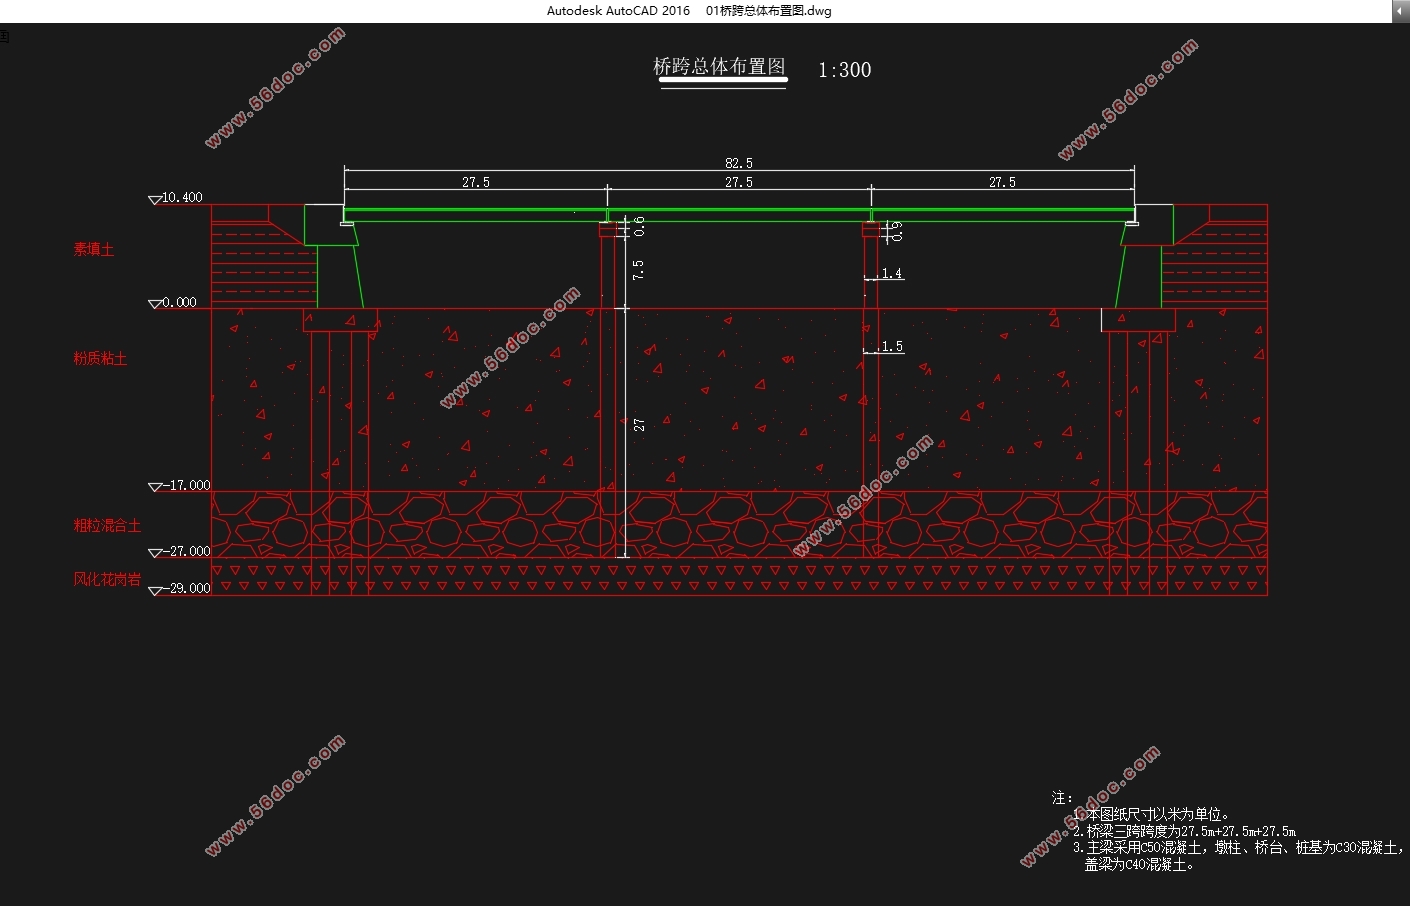
Task: Click the Autodesk AutoCAD 2016 title text
Action: [x=618, y=11]
